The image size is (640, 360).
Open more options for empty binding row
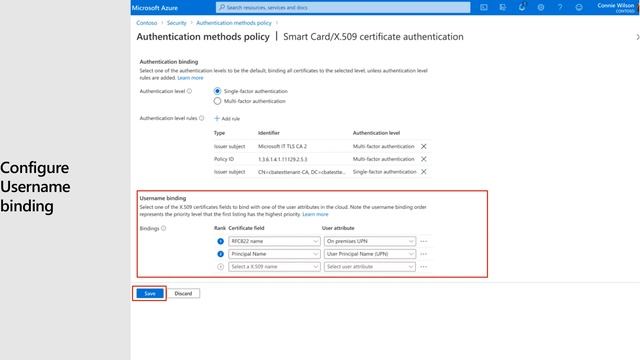424,267
